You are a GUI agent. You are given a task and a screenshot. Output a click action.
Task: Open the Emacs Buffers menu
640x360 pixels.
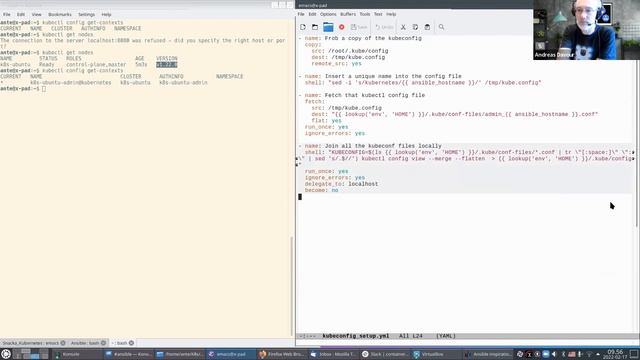(x=348, y=14)
